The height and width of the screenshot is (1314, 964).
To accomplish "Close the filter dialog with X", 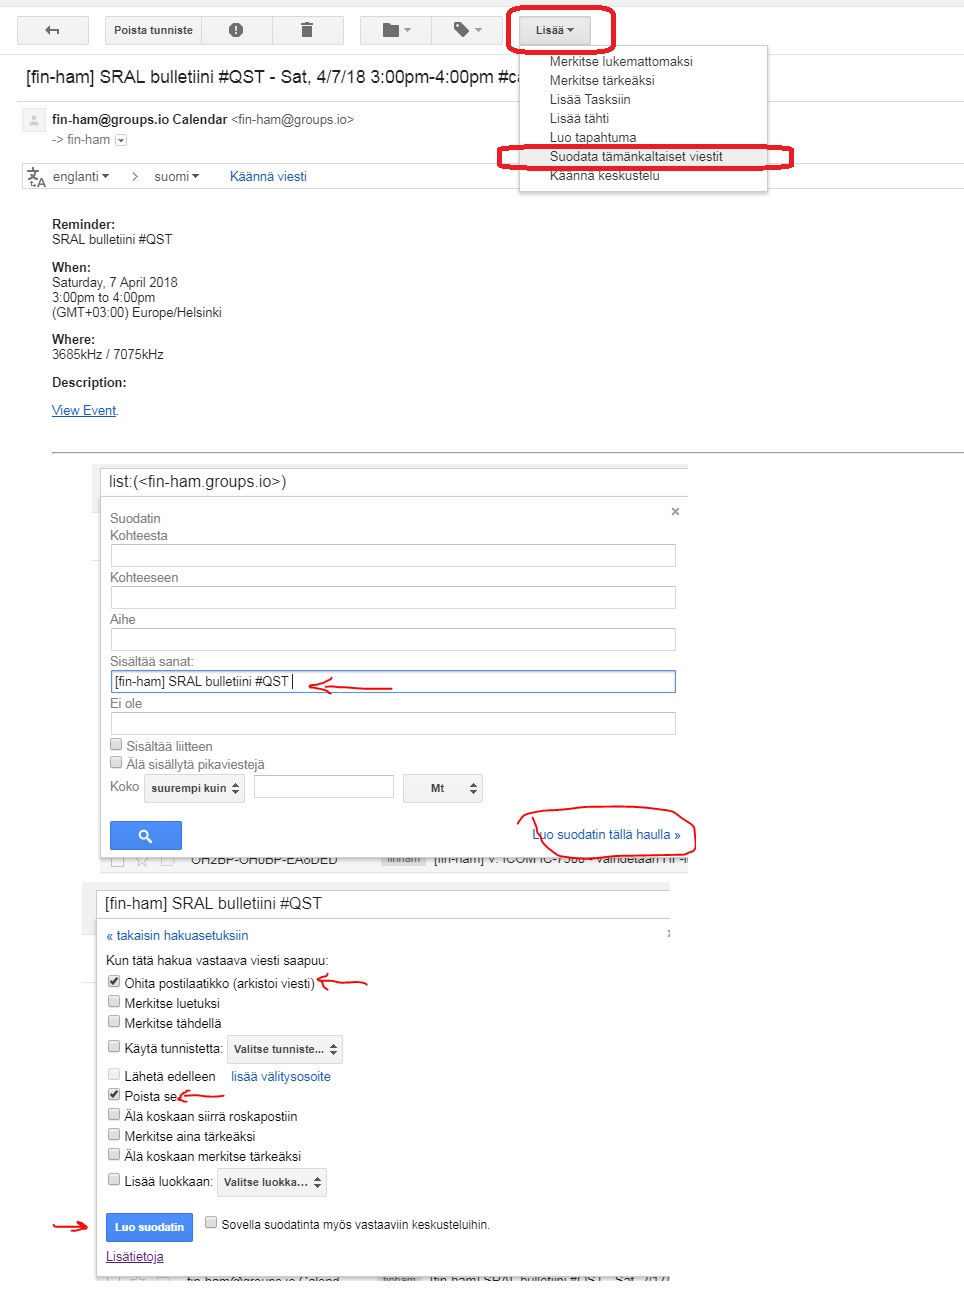I will (675, 511).
